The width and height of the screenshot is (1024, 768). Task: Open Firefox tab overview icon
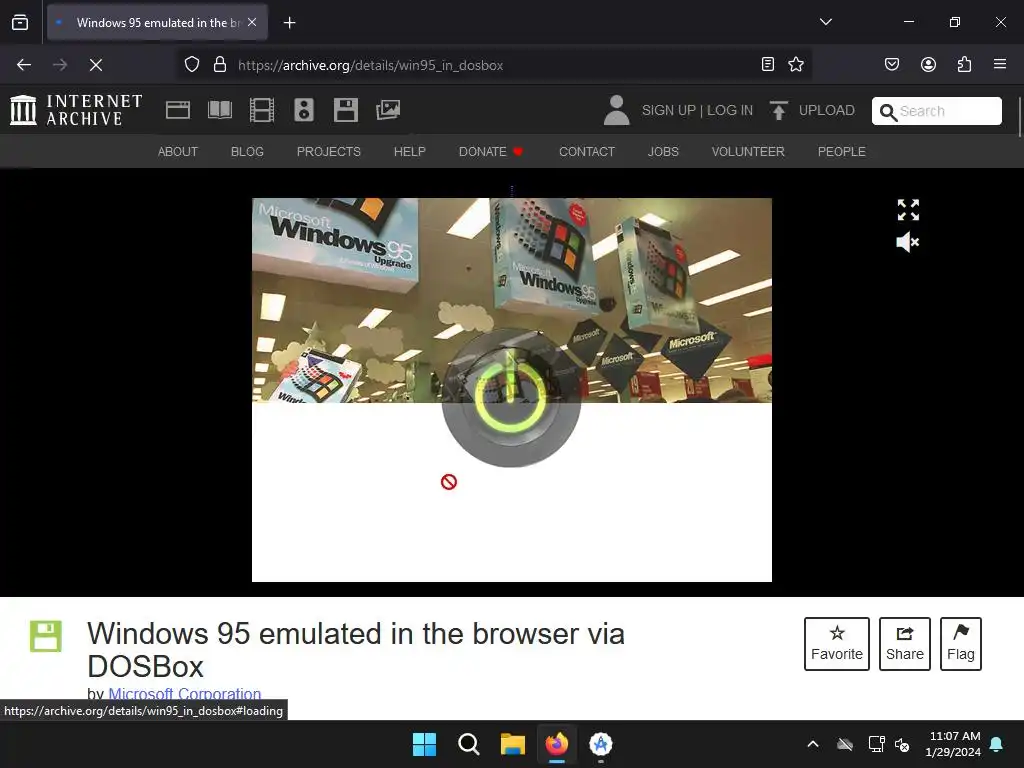[x=20, y=22]
